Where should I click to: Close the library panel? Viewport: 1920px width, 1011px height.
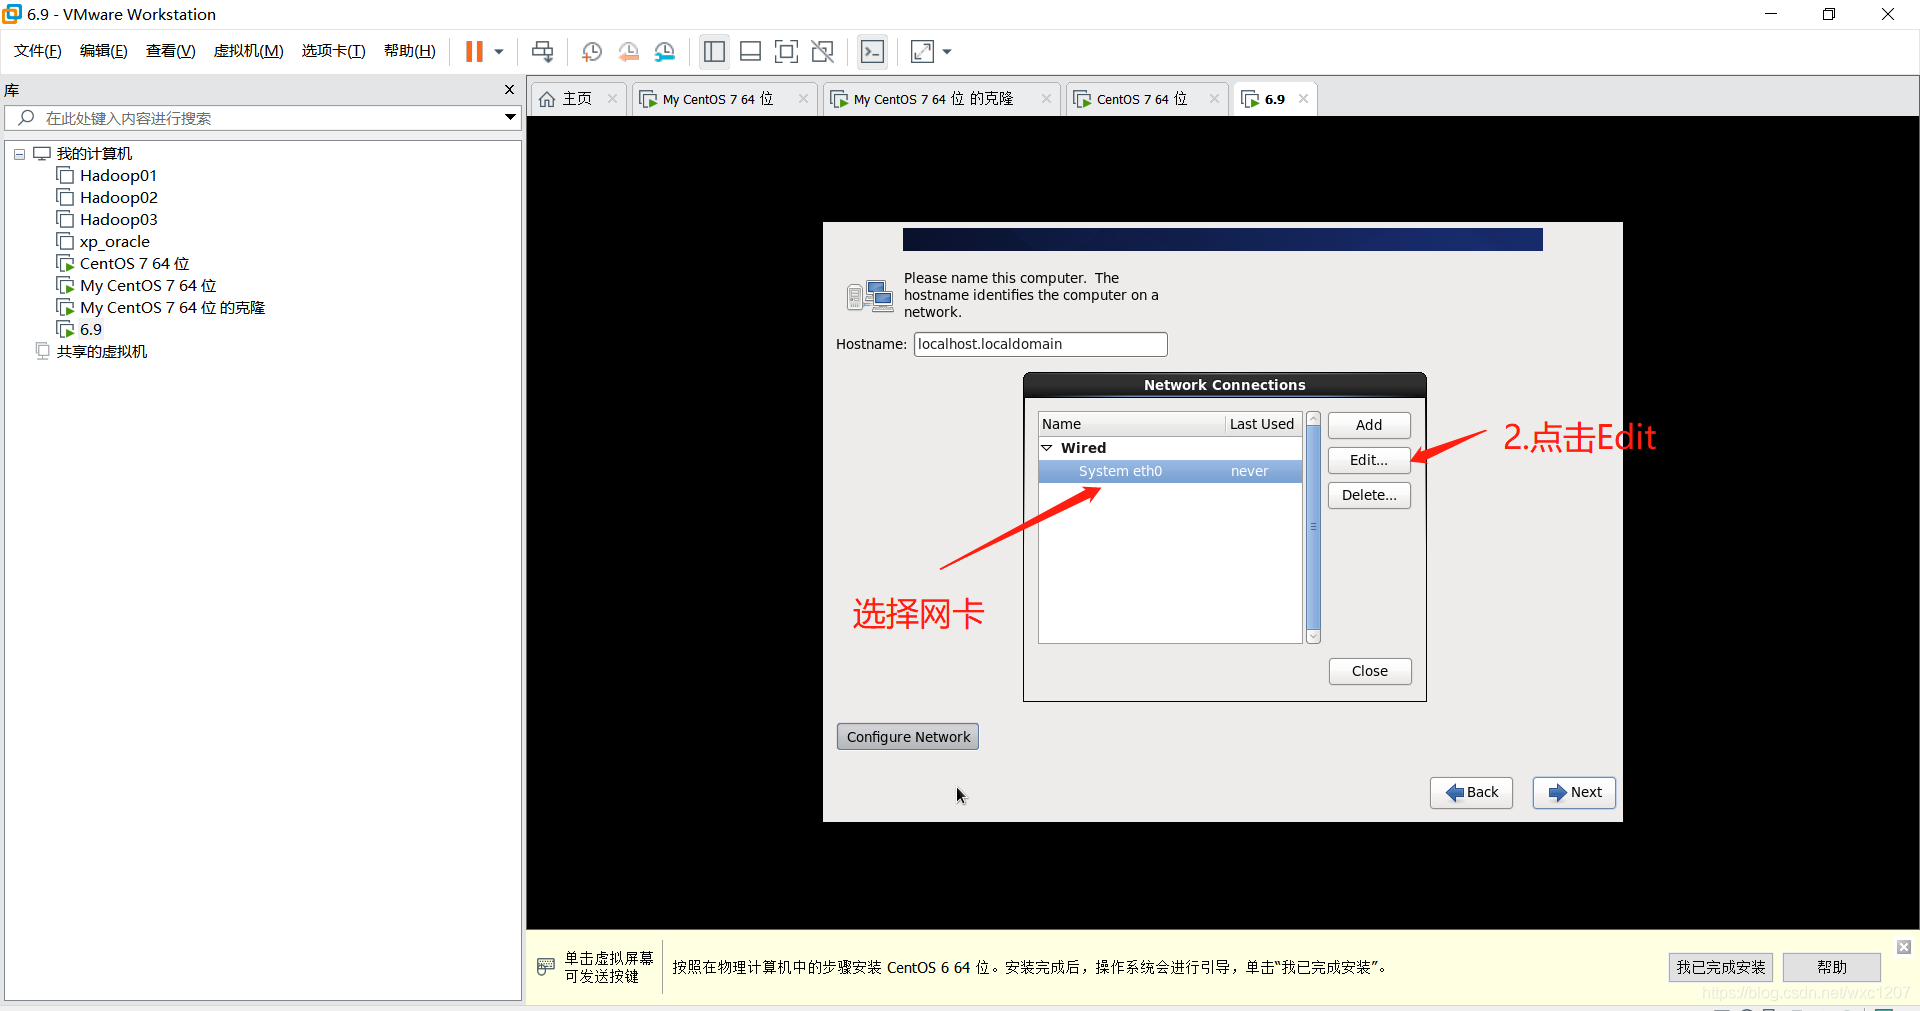(509, 90)
